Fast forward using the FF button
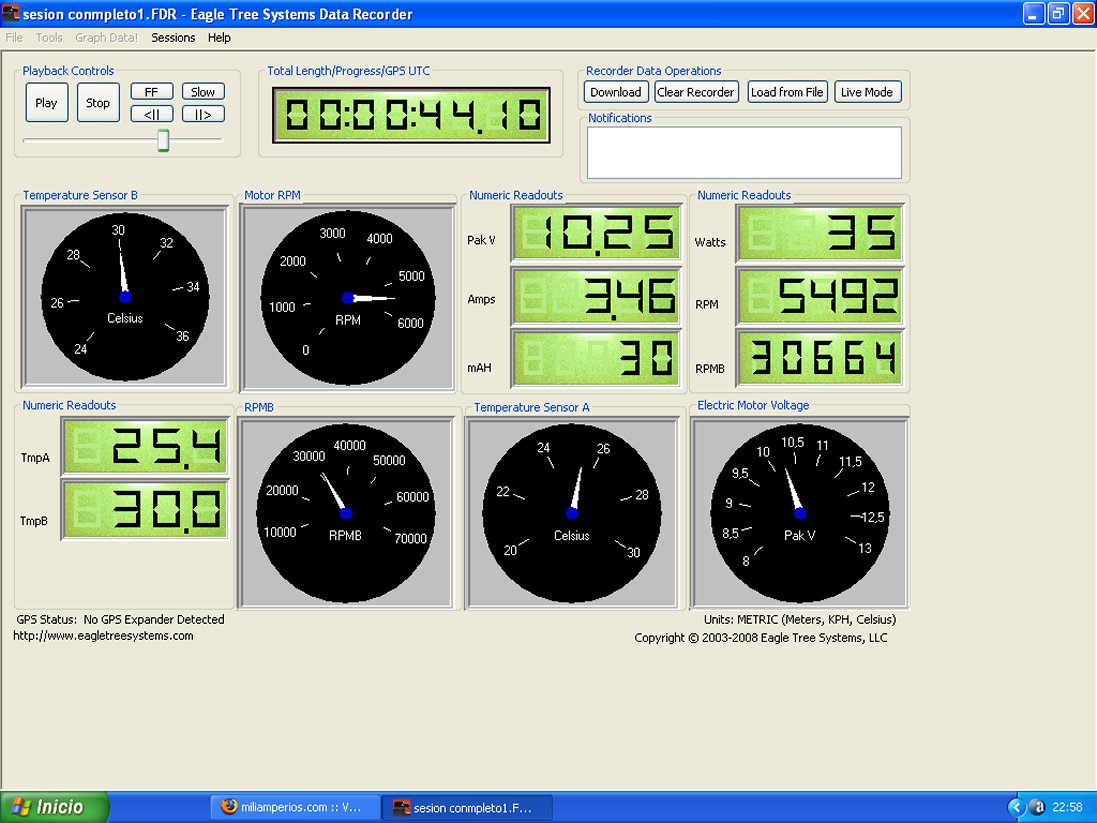Image resolution: width=1097 pixels, height=823 pixels. coord(152,92)
